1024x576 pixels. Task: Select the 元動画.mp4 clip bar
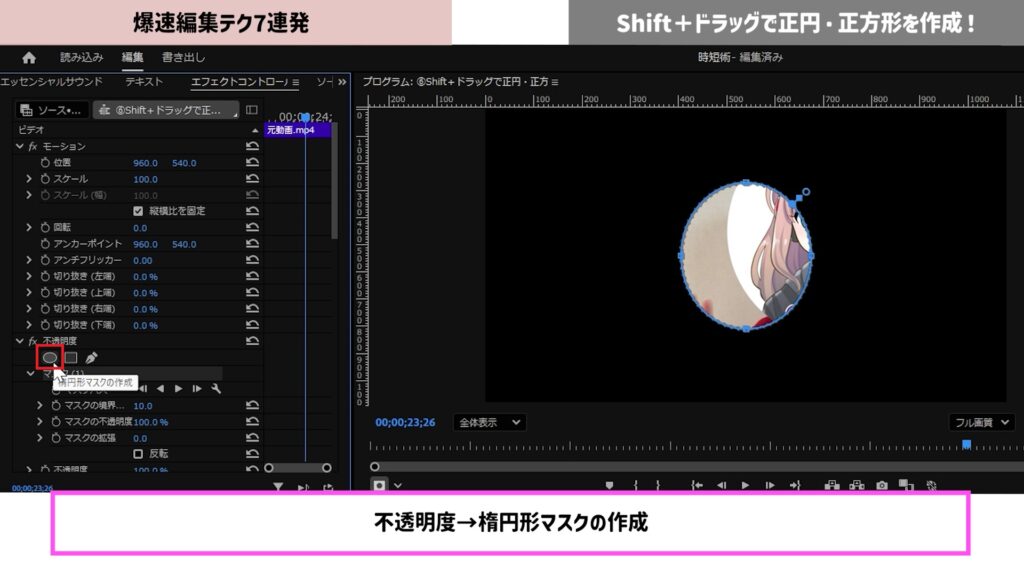click(298, 130)
